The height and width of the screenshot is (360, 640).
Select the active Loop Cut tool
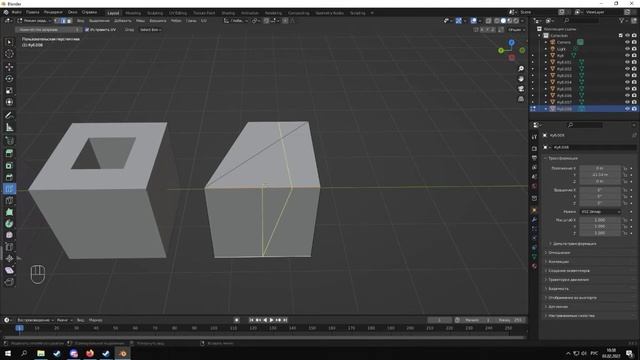[9, 189]
